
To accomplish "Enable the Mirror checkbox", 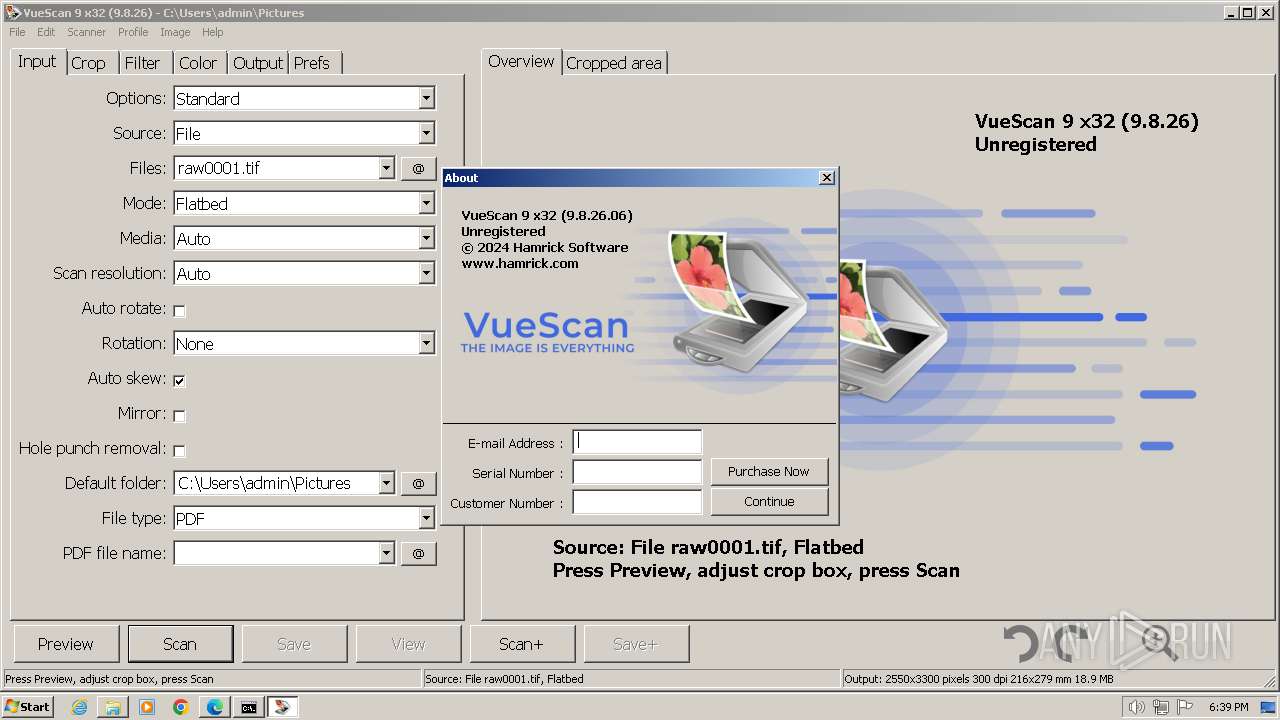I will 179,415.
